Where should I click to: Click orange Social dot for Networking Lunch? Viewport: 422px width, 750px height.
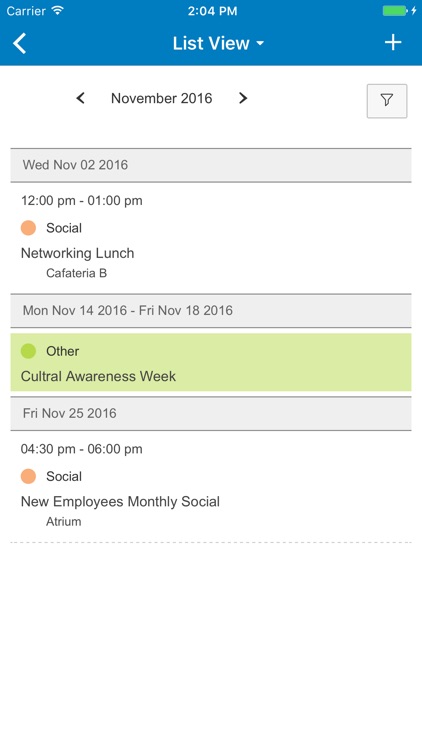[x=28, y=228]
